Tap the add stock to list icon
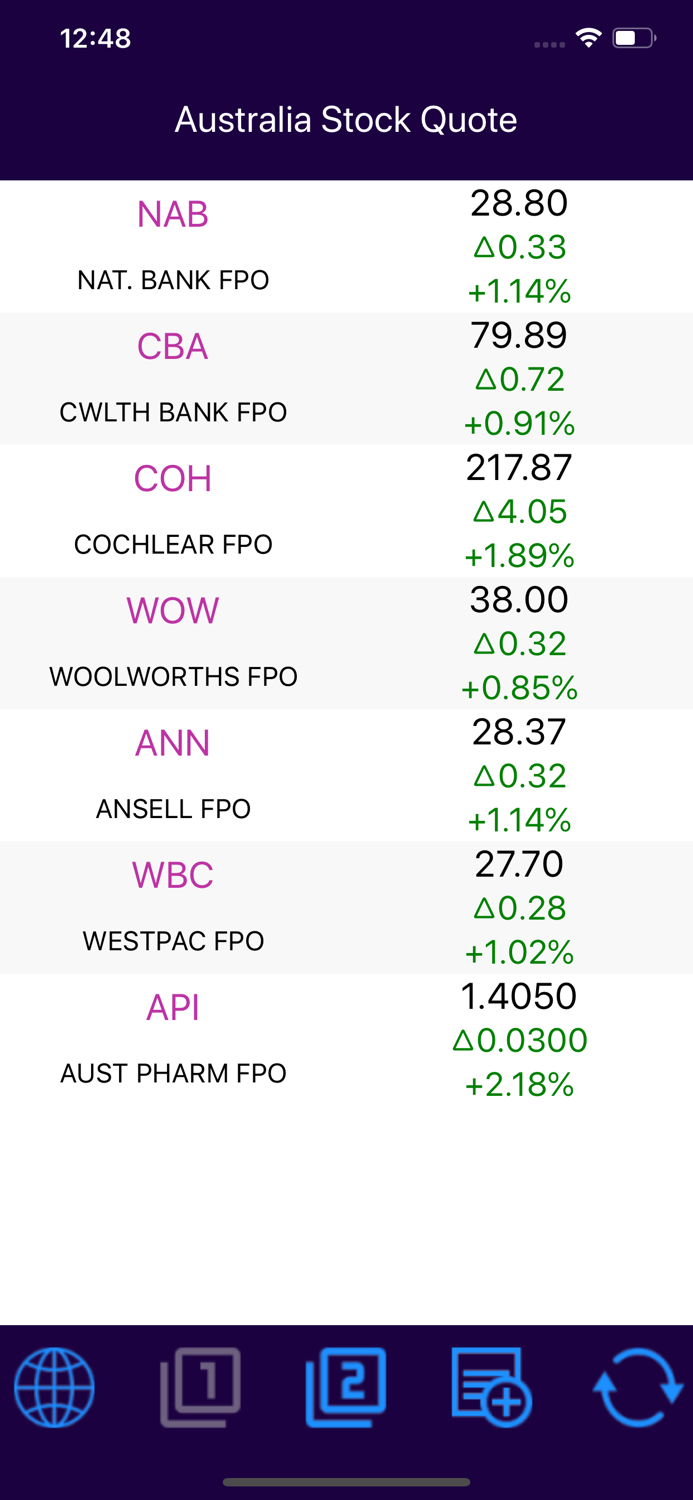Screen dimensions: 693x1500 [x=492, y=1387]
